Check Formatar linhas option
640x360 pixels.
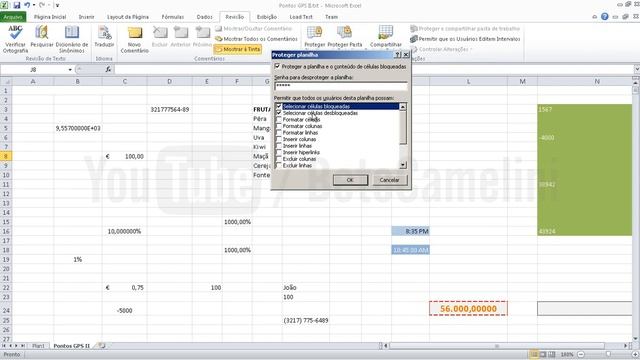tap(279, 133)
